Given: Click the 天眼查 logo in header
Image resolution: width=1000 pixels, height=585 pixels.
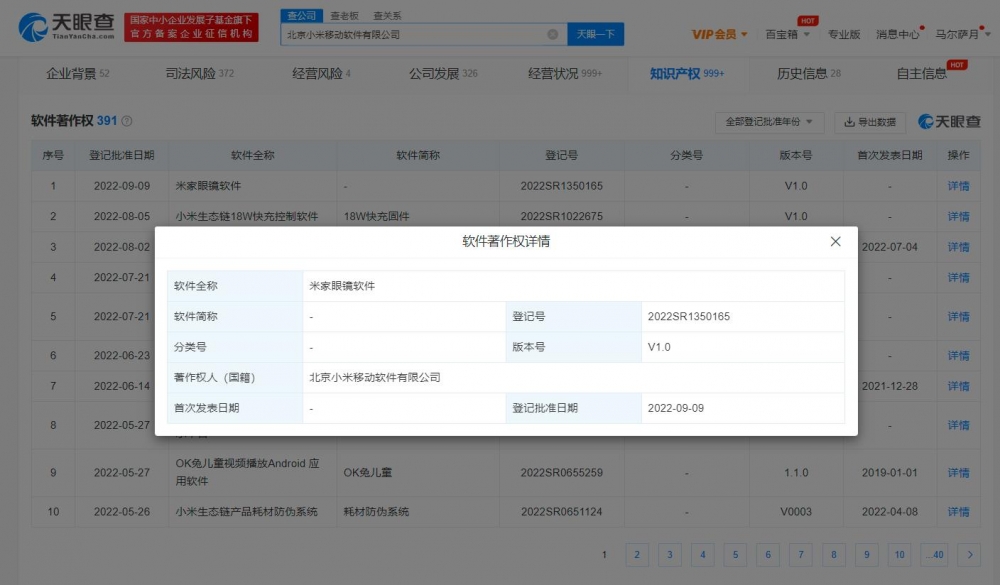Looking at the screenshot, I should coord(67,27).
